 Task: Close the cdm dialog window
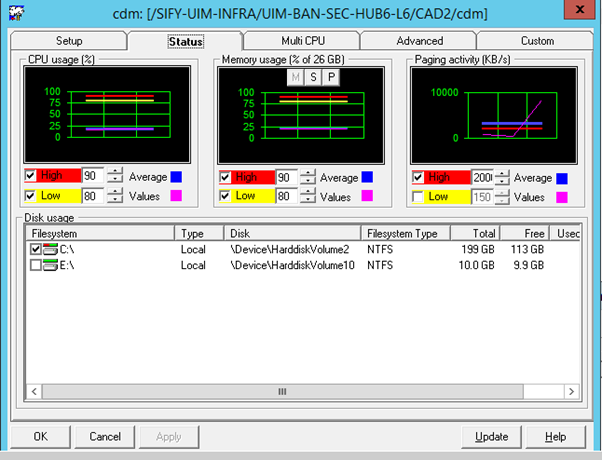click(579, 9)
